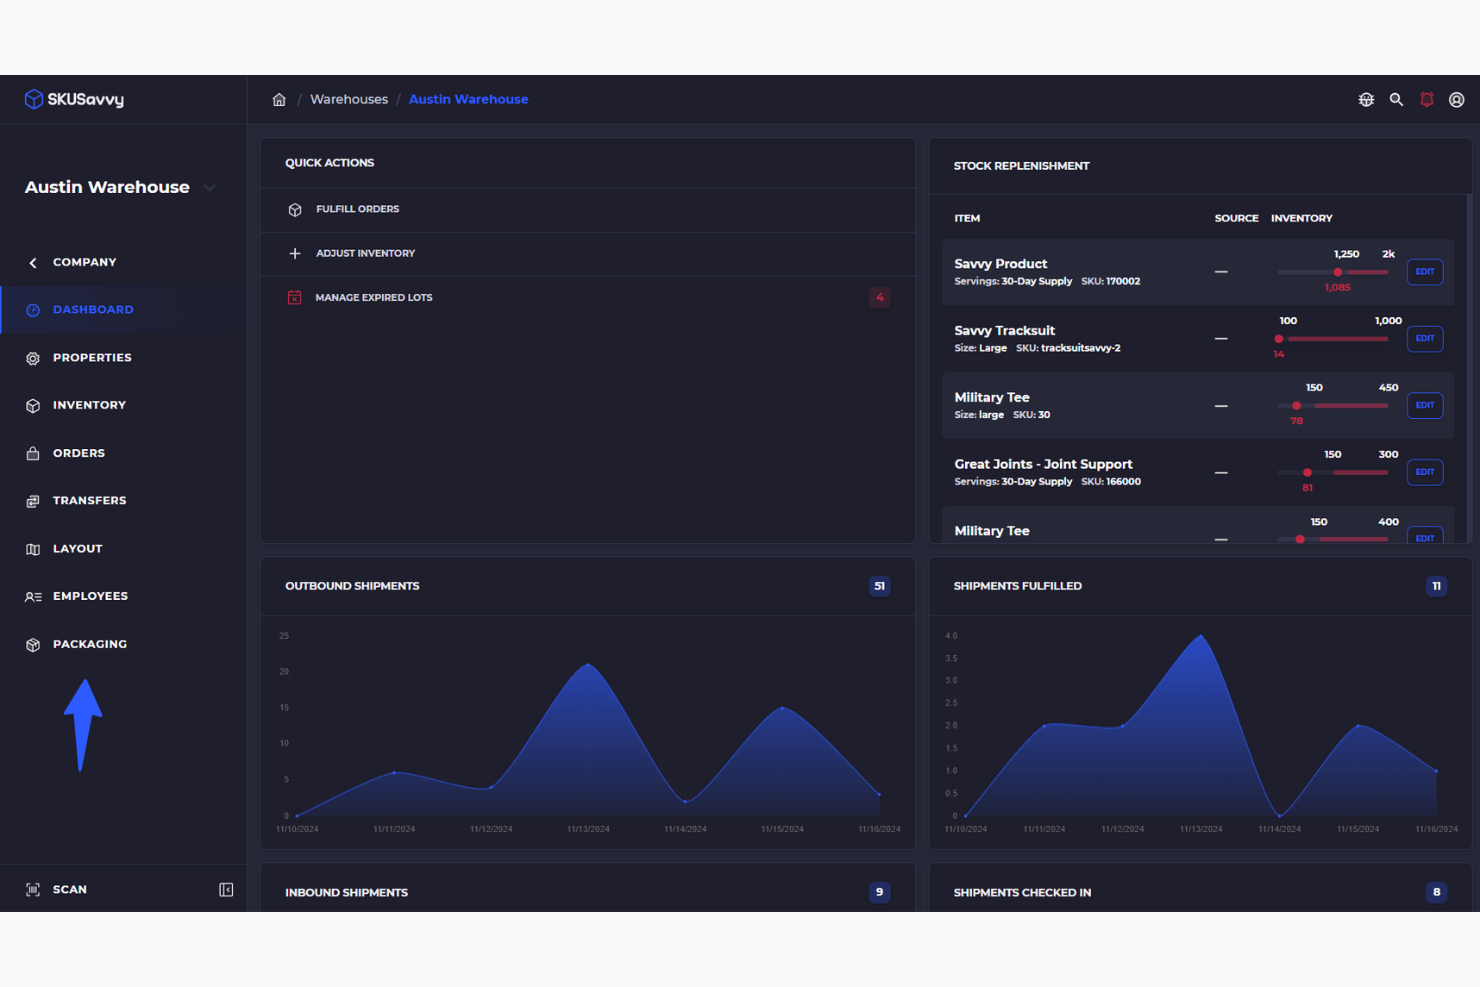Click the SKUSavvy logo
This screenshot has width=1480, height=987.
[74, 99]
